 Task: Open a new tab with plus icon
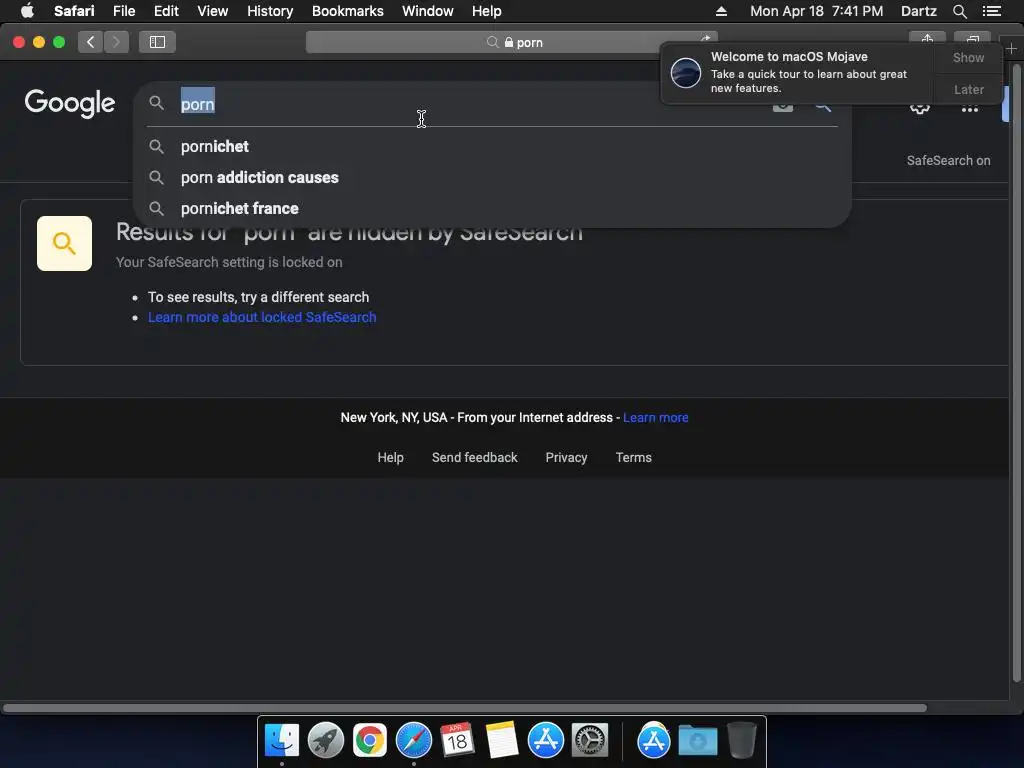coord(1011,49)
